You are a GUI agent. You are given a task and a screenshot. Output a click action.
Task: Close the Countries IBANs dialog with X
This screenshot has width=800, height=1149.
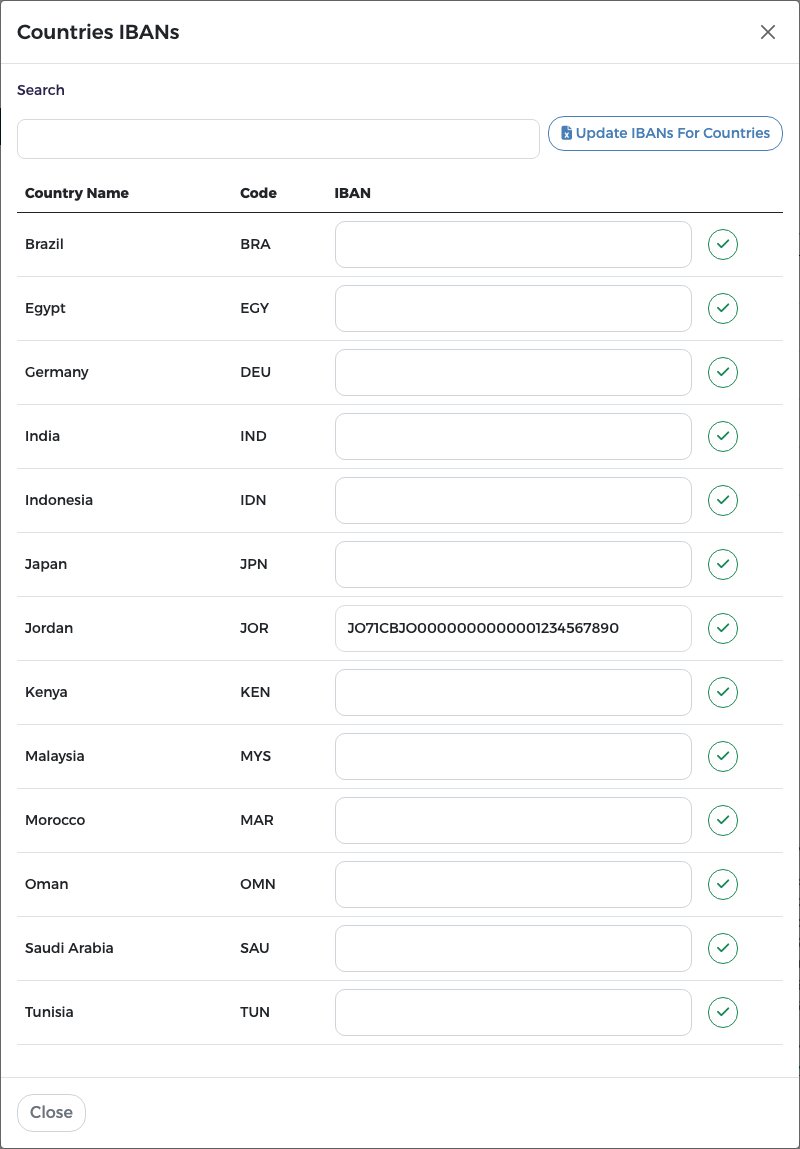click(767, 32)
